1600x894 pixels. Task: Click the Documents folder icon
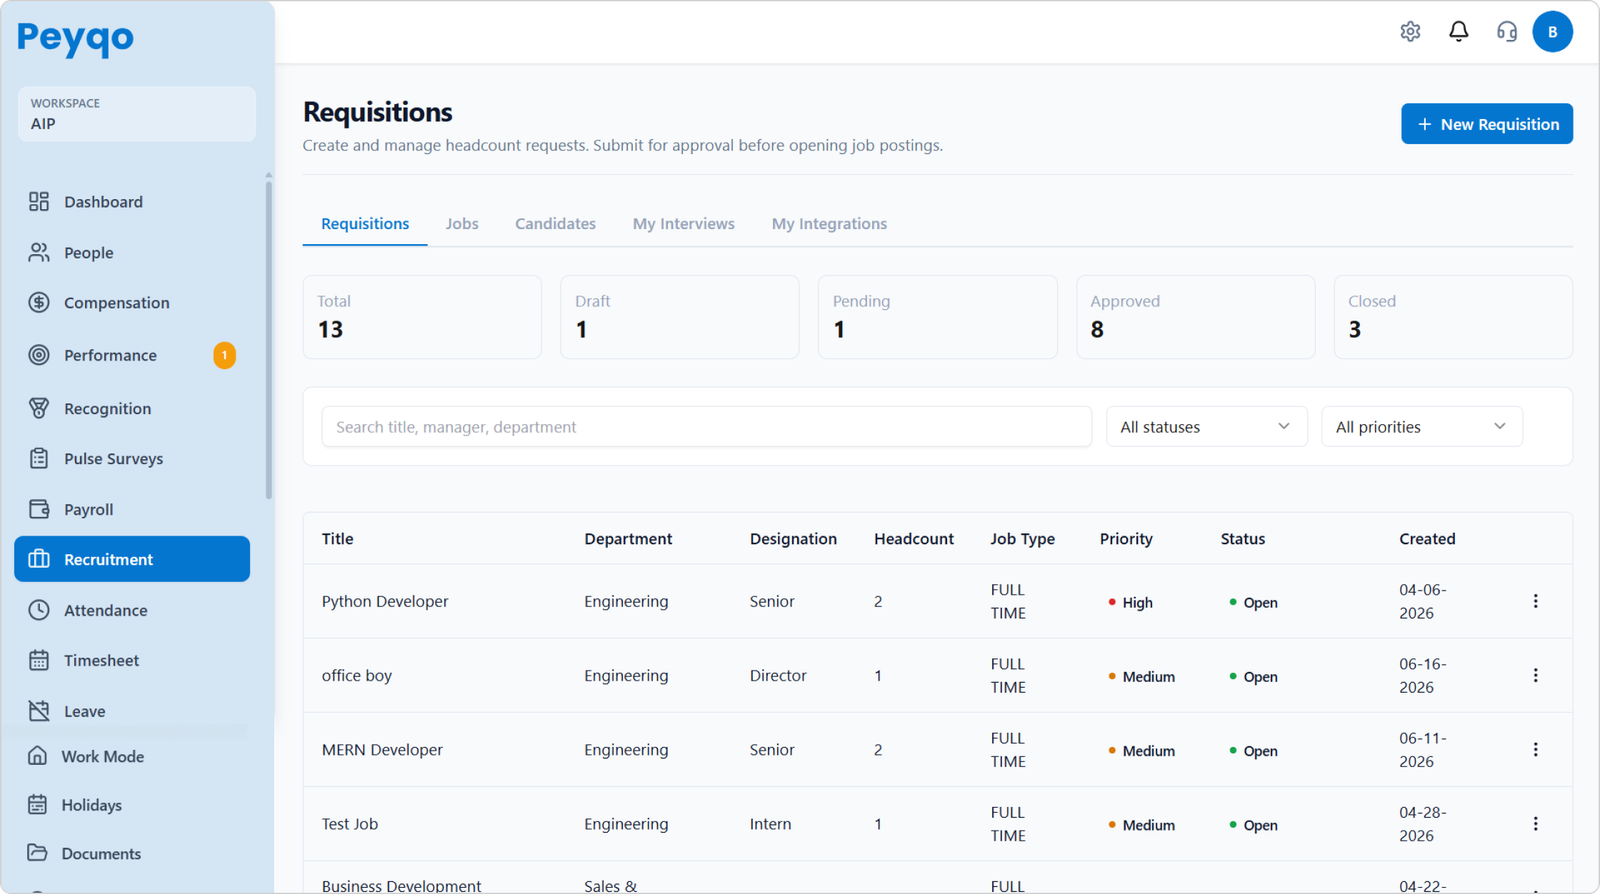point(37,853)
